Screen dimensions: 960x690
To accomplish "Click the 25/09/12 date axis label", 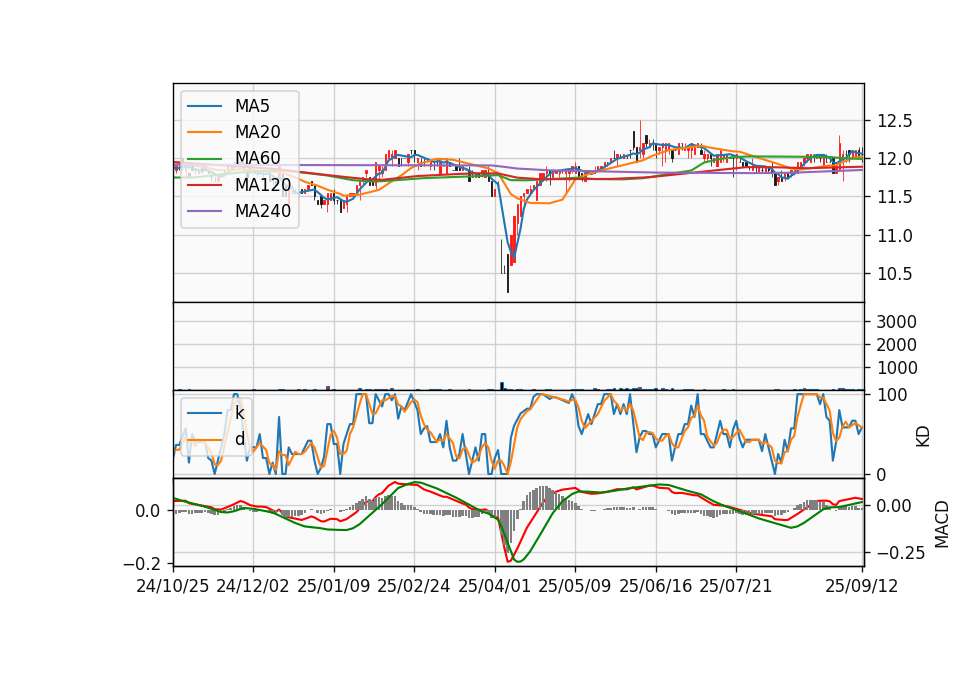I will 862,586.
